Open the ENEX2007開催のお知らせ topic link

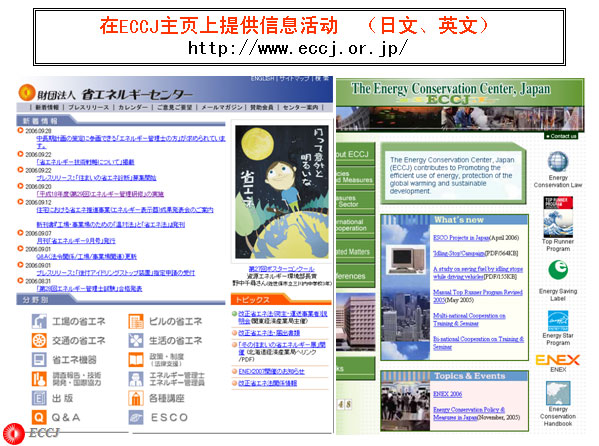[272, 371]
